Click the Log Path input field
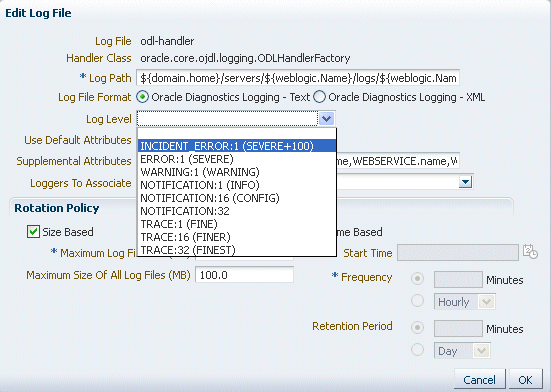This screenshot has height=392, width=551. [298, 78]
